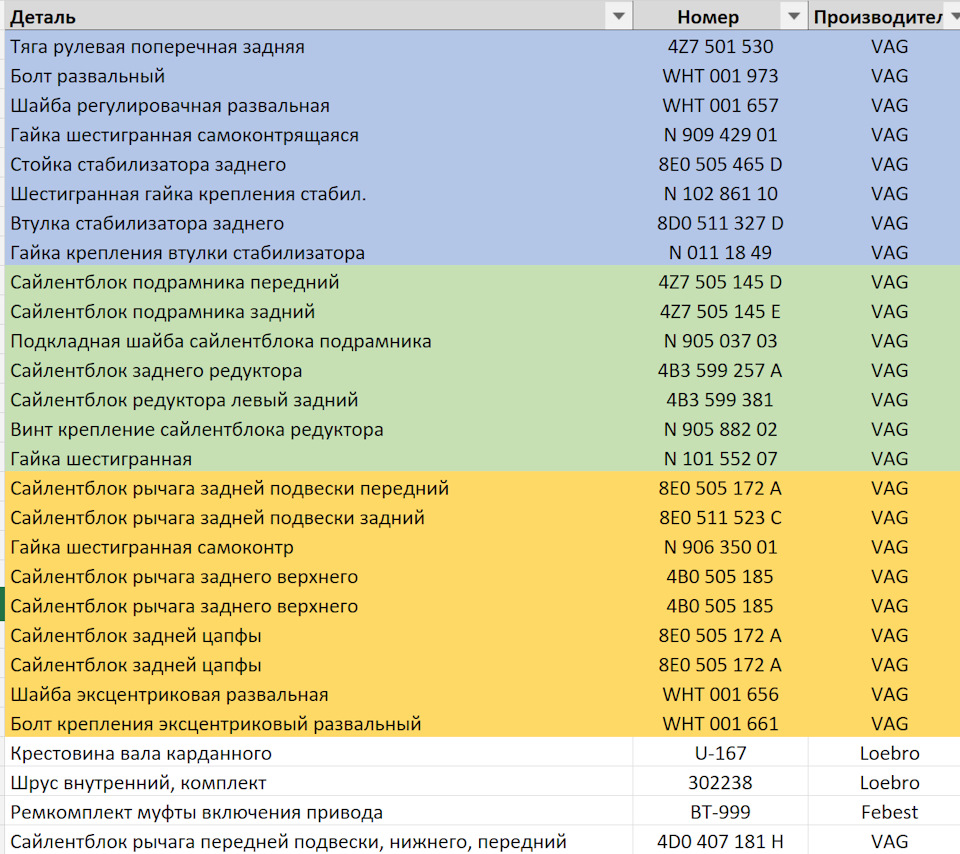Open the Номер column filter dropdown

tap(794, 16)
